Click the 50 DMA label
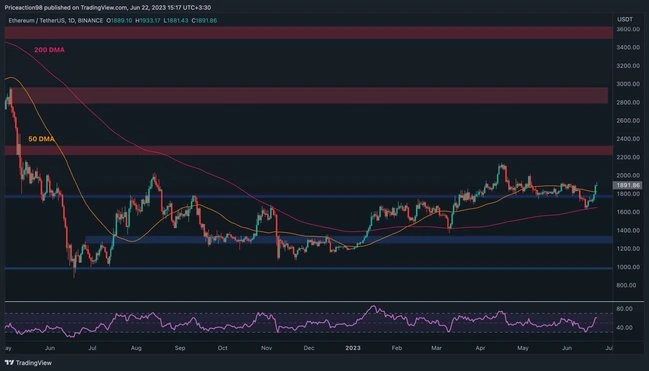The height and width of the screenshot is (371, 649). [x=41, y=139]
